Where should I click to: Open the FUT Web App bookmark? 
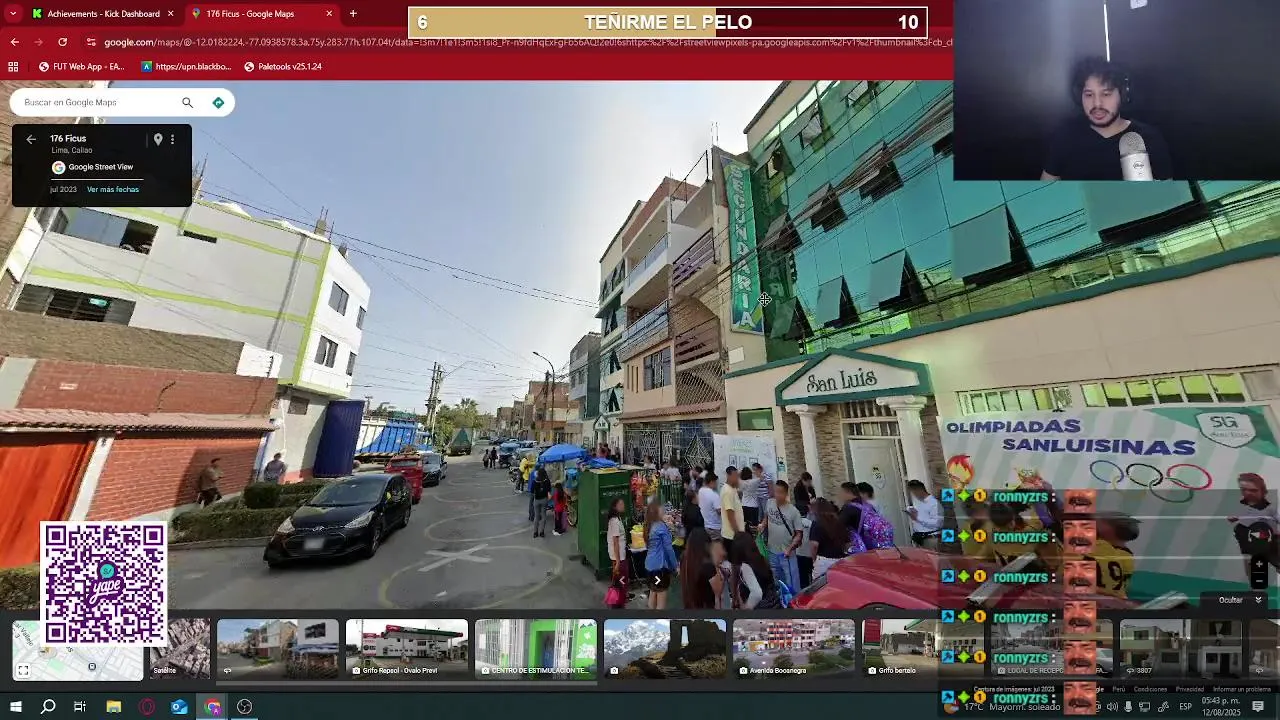pyautogui.click(x=81, y=66)
